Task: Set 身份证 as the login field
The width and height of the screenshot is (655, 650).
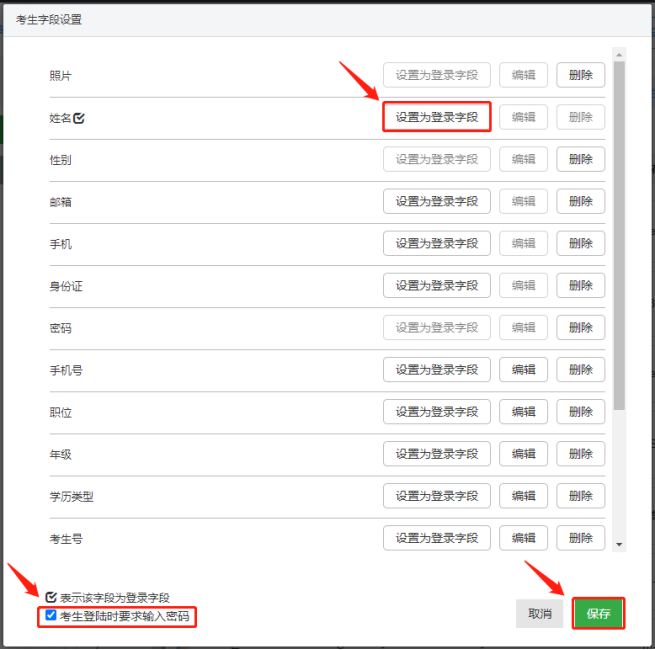Action: tap(437, 286)
